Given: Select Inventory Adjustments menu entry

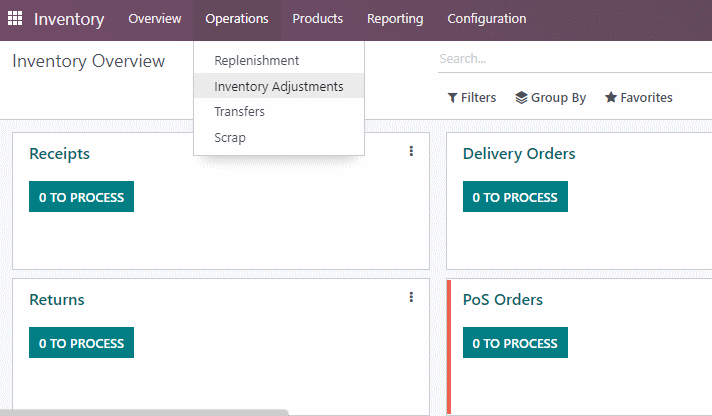Looking at the screenshot, I should click(x=279, y=86).
